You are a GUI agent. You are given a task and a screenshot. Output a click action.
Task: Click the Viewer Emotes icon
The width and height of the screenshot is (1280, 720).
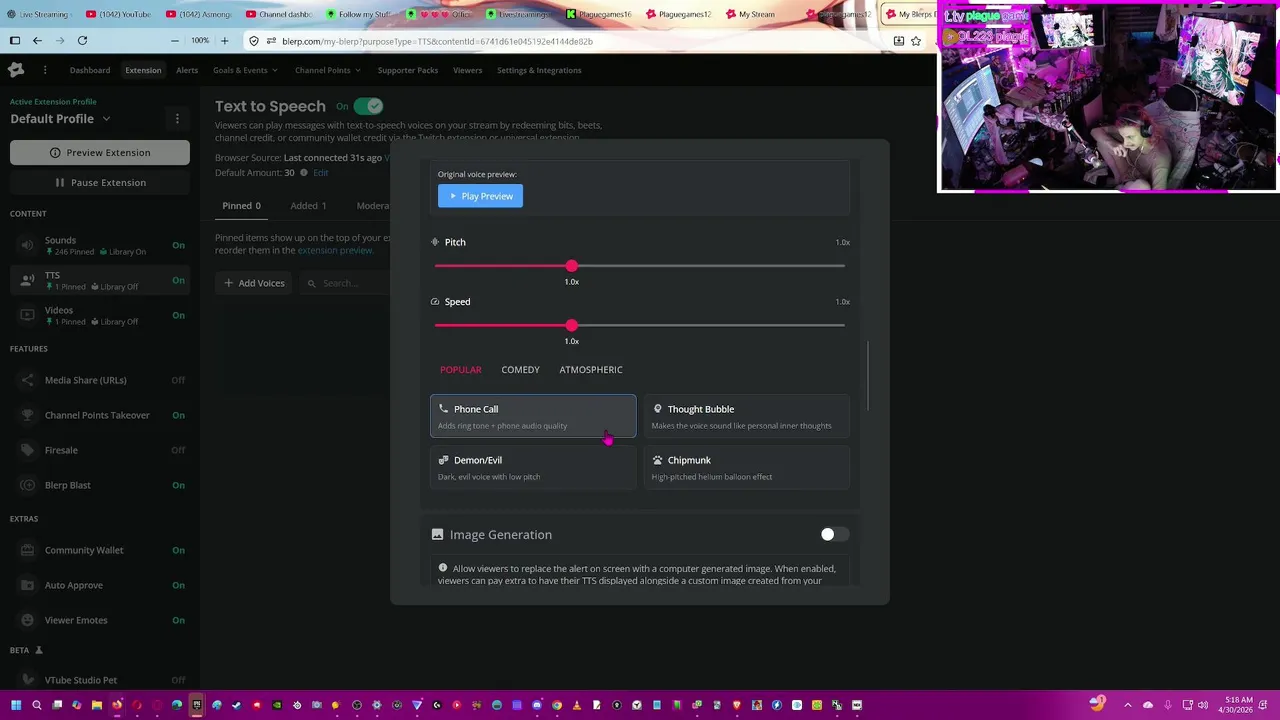tap(27, 620)
